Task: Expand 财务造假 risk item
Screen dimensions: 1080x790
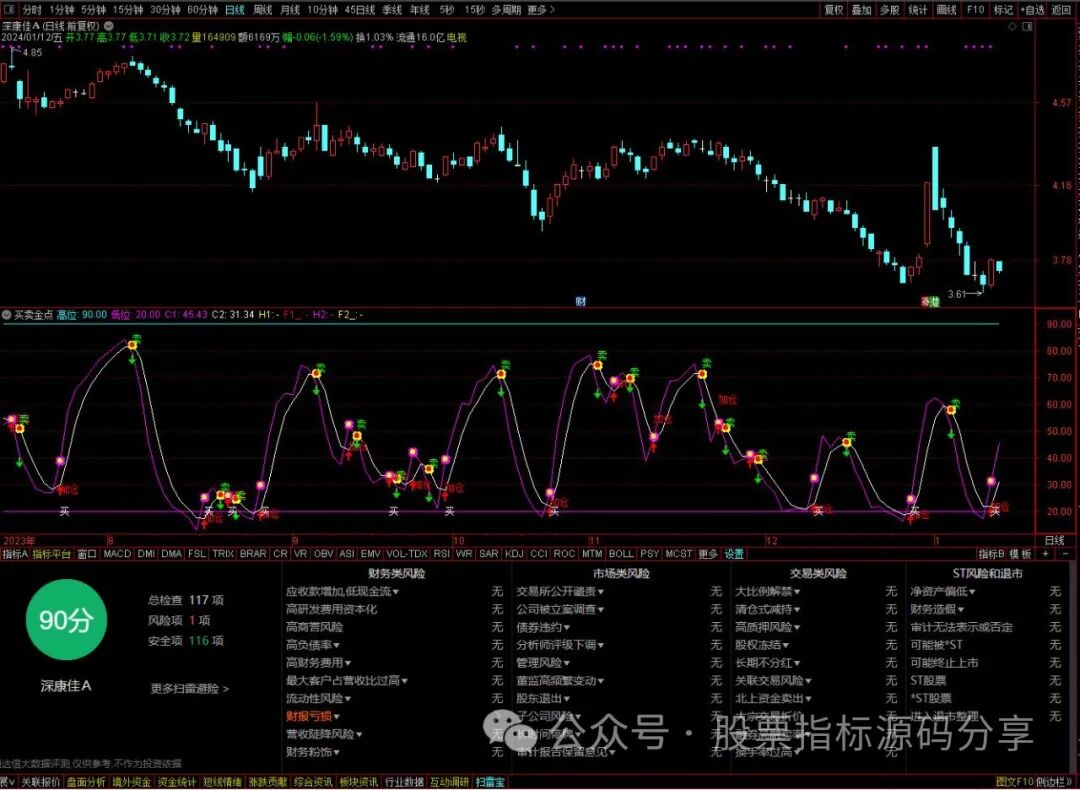Action: click(x=937, y=609)
